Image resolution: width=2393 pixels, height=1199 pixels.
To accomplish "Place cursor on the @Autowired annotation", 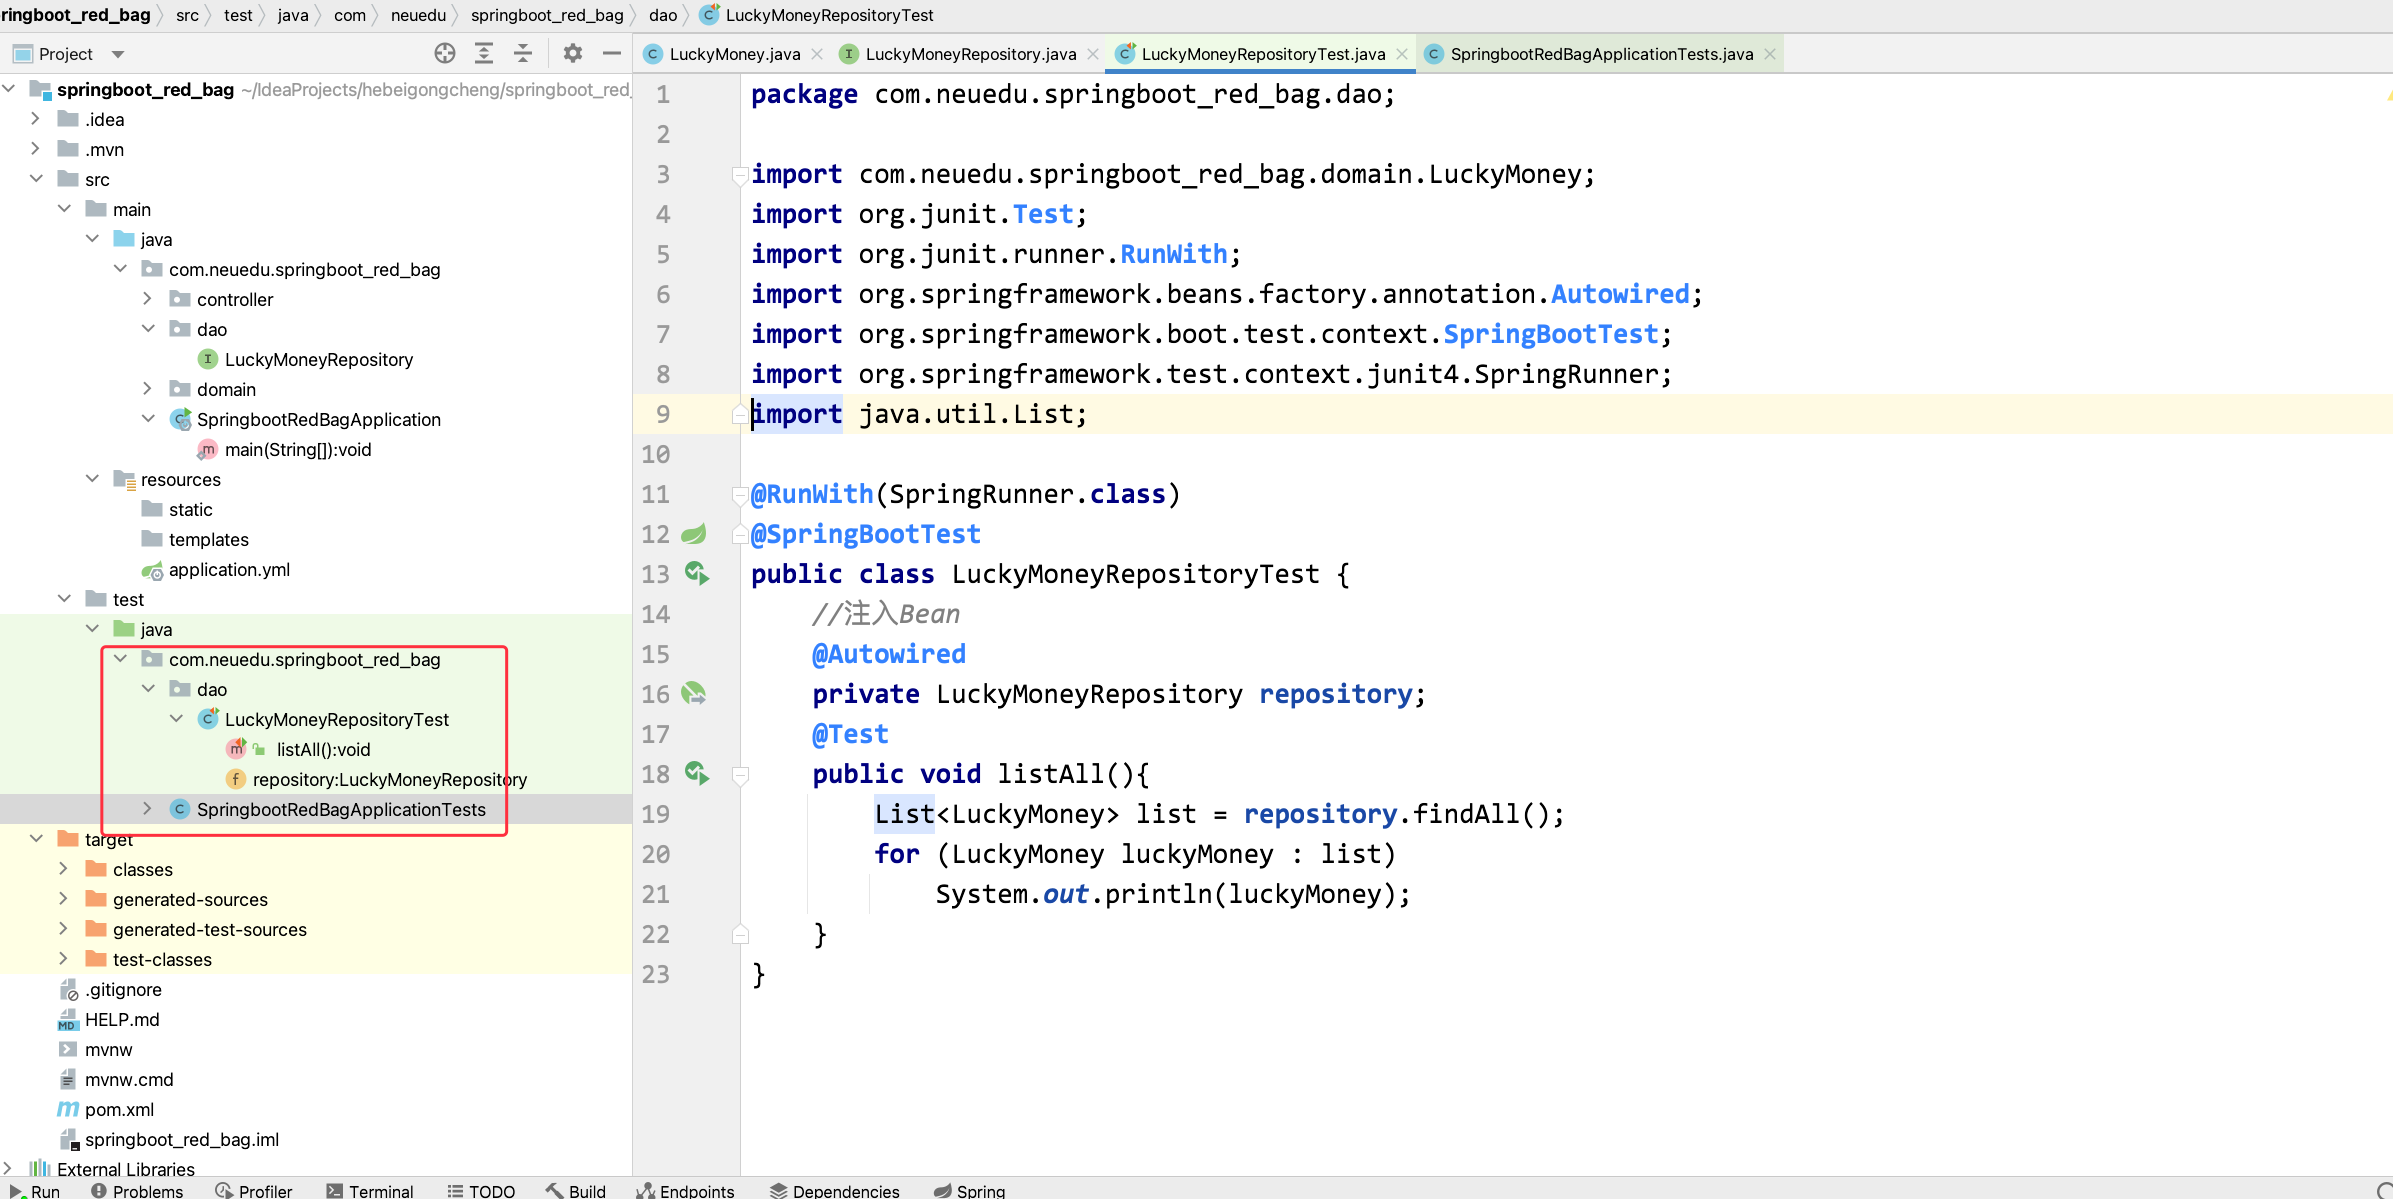I will [889, 654].
